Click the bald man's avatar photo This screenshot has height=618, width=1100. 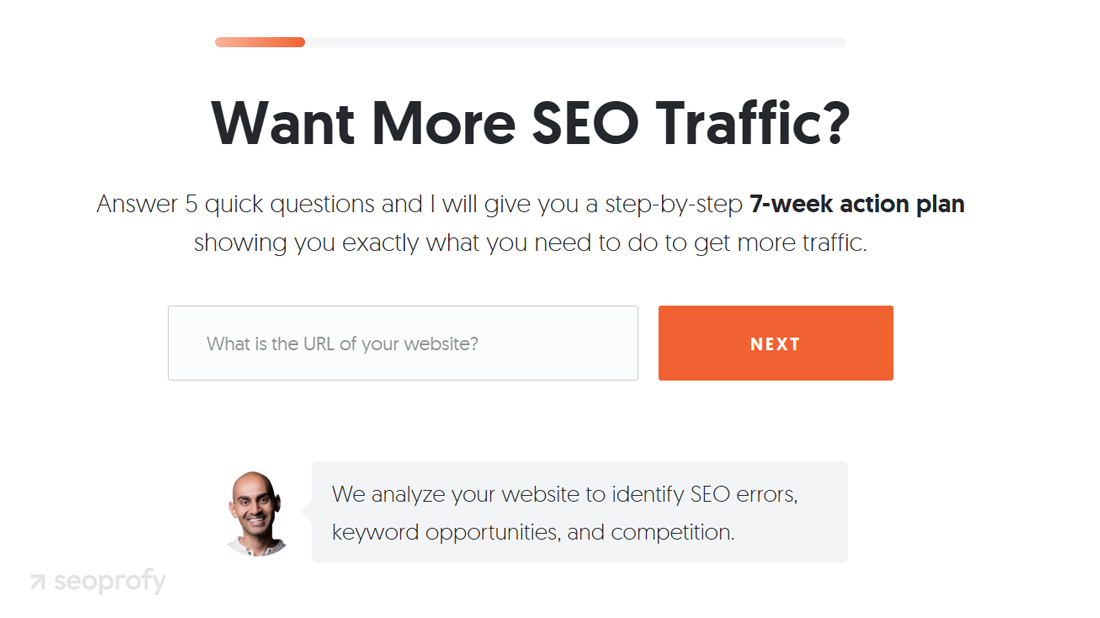click(257, 512)
